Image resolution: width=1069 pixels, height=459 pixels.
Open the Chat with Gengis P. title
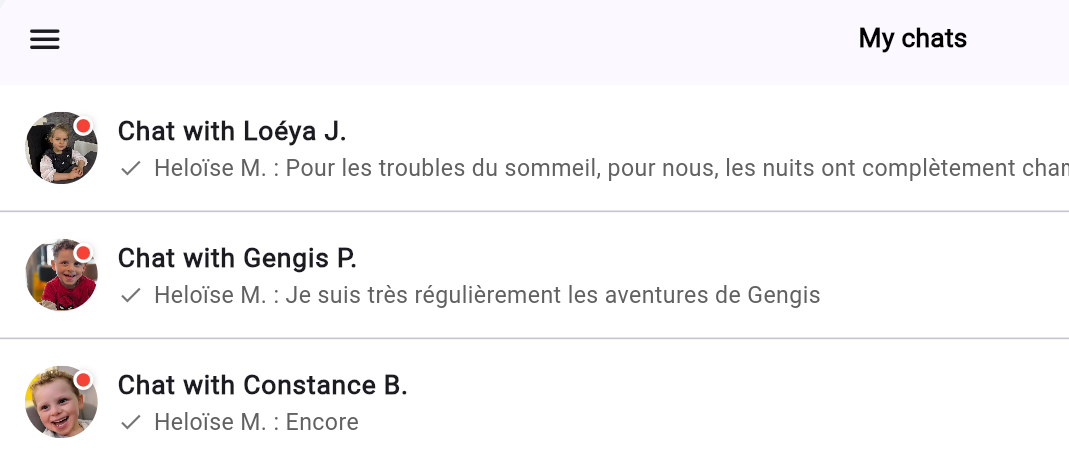pyautogui.click(x=237, y=258)
